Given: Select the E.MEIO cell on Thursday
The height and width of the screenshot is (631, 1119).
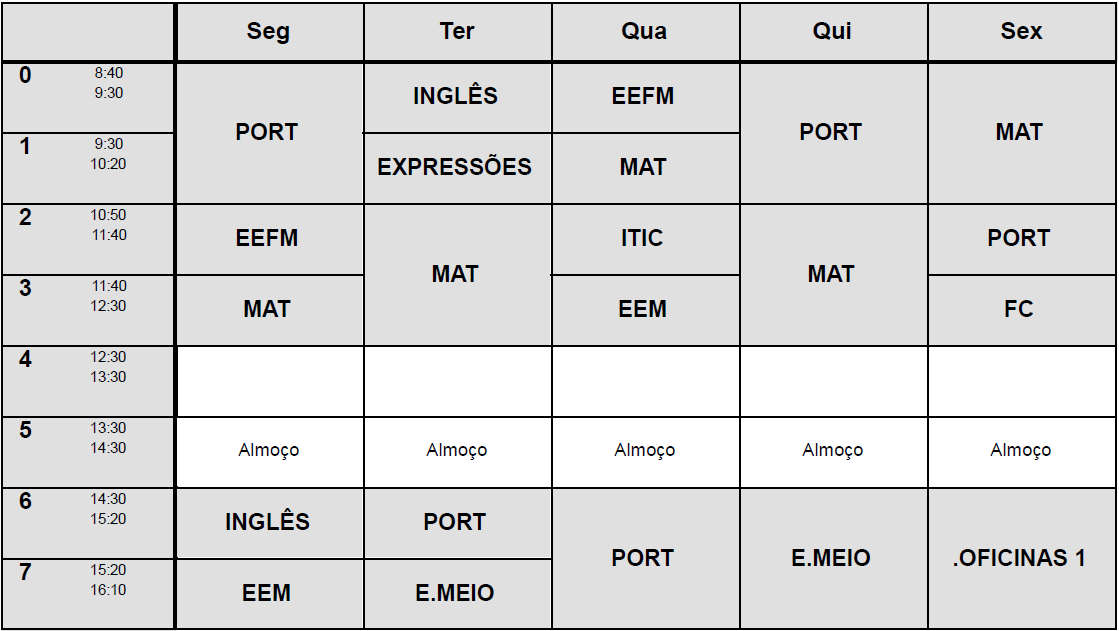Looking at the screenshot, I should tap(831, 558).
